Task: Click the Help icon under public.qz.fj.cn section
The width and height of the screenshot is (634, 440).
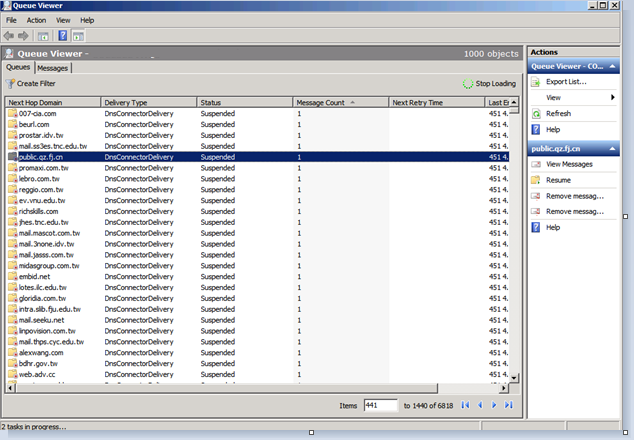Action: [x=536, y=227]
